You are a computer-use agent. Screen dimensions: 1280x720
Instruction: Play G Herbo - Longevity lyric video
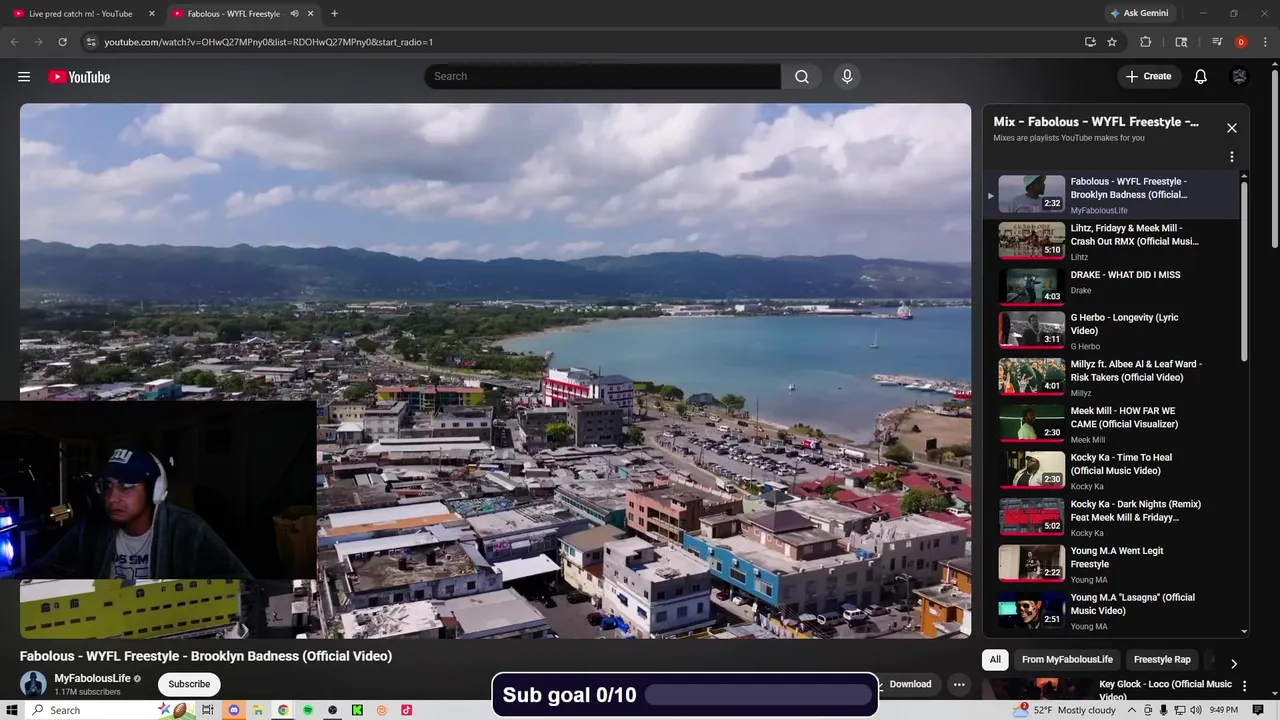click(1112, 331)
